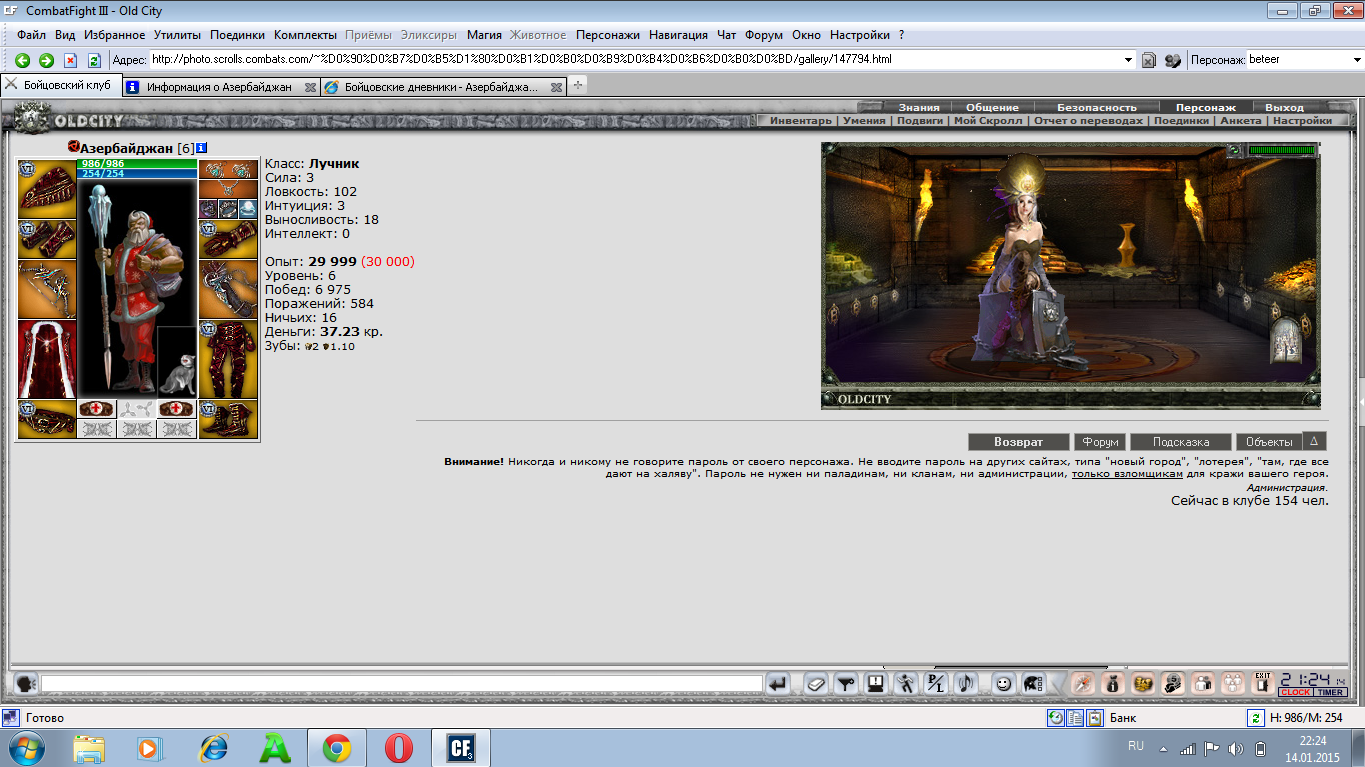Image resolution: width=1365 pixels, height=767 pixels.
Task: Open the compass navigation icon
Action: click(1082, 684)
